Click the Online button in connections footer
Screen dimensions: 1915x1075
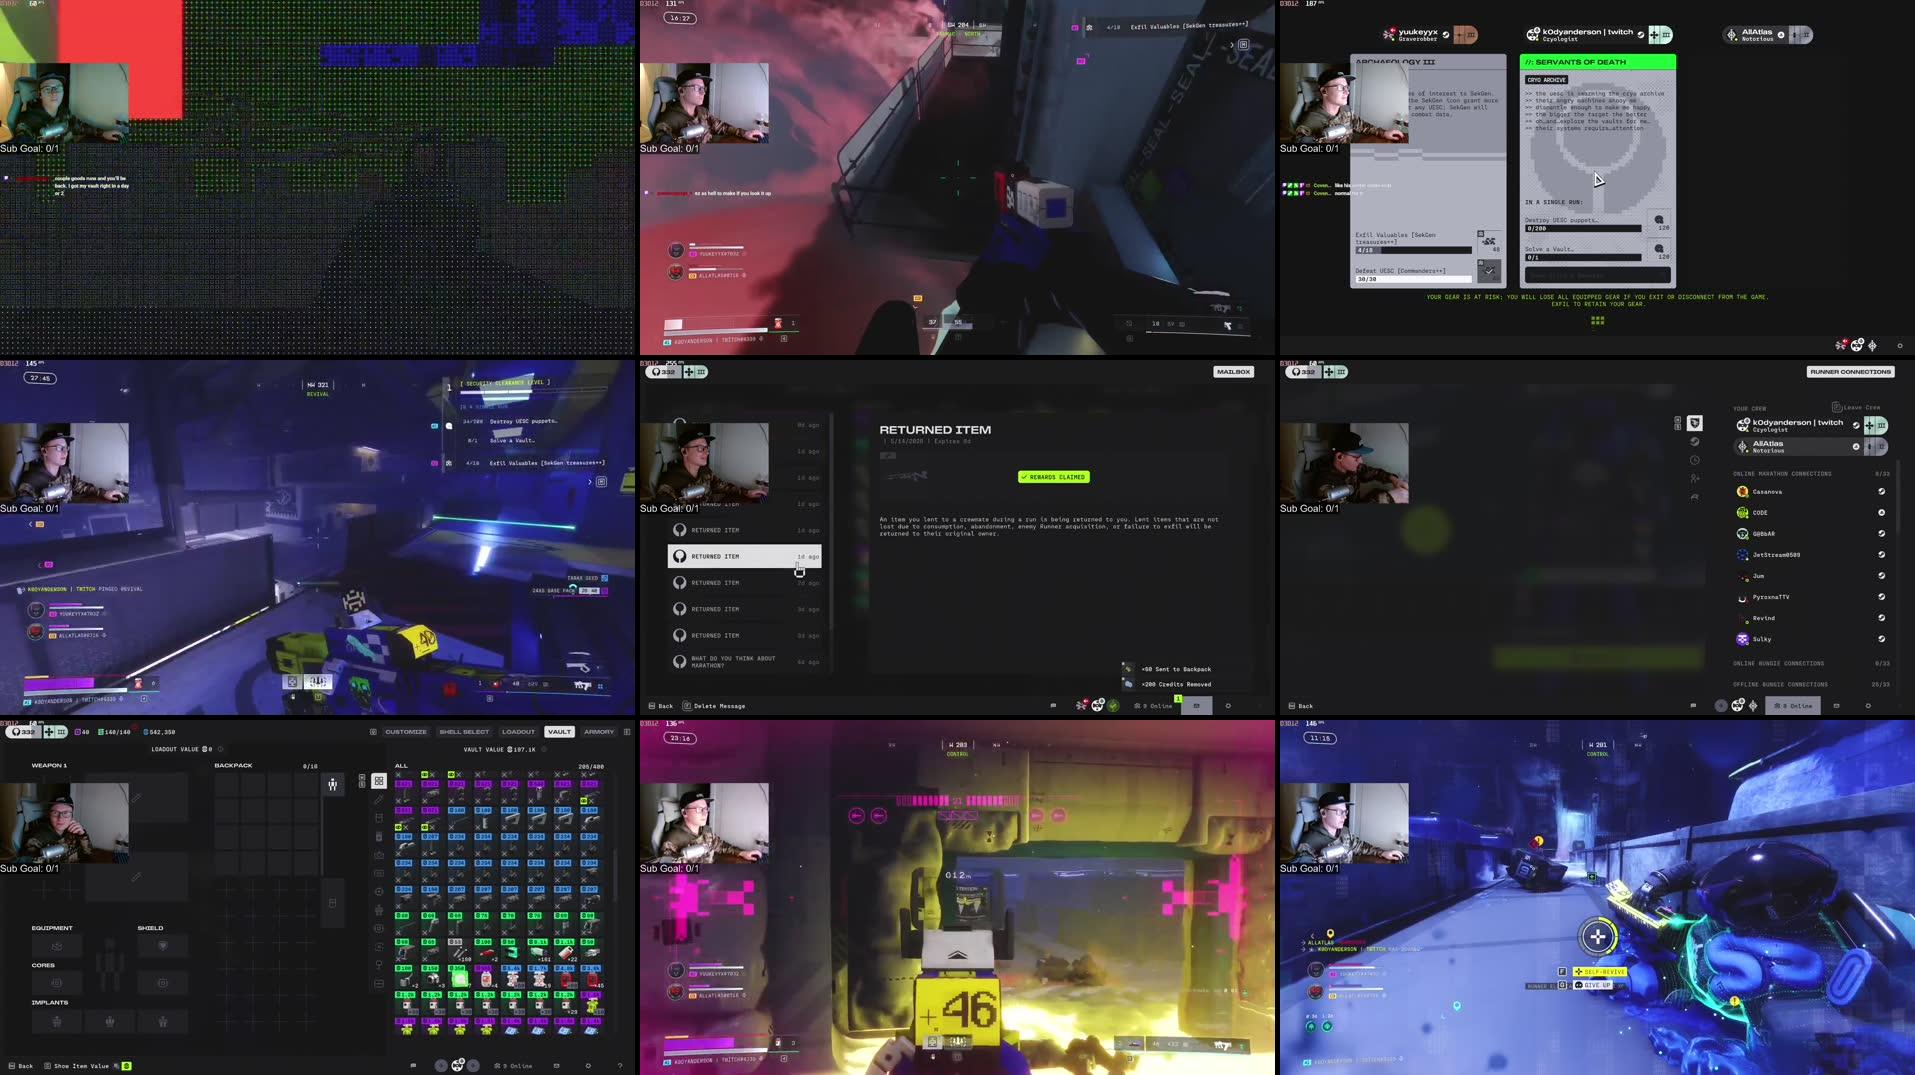[1794, 706]
